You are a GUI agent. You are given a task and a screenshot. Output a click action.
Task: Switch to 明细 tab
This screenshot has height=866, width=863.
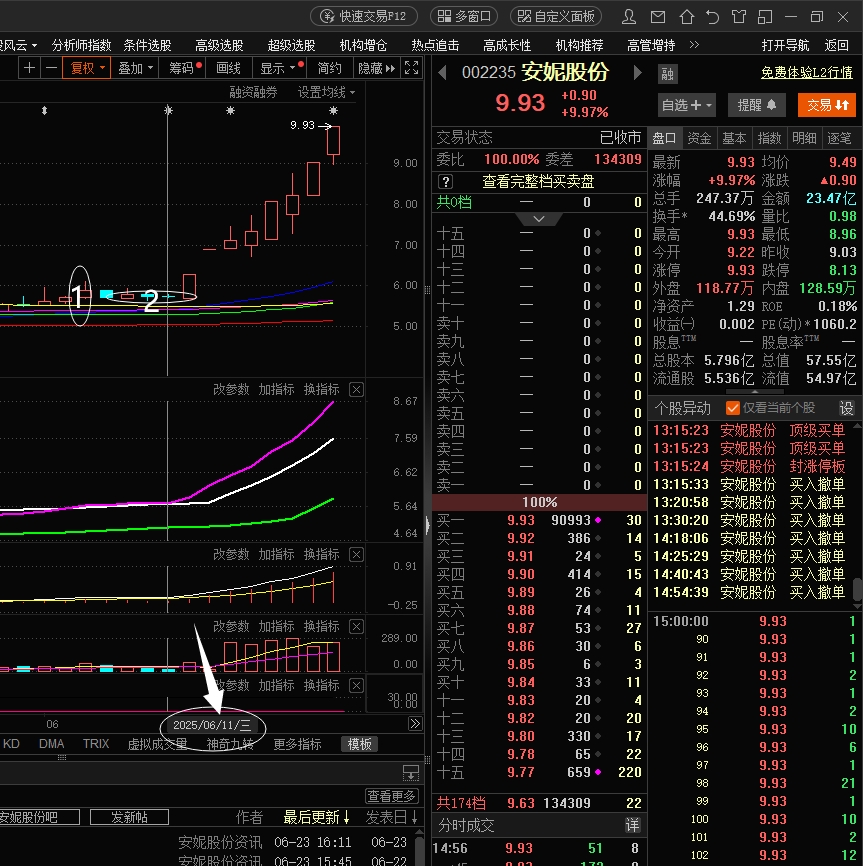[x=804, y=138]
